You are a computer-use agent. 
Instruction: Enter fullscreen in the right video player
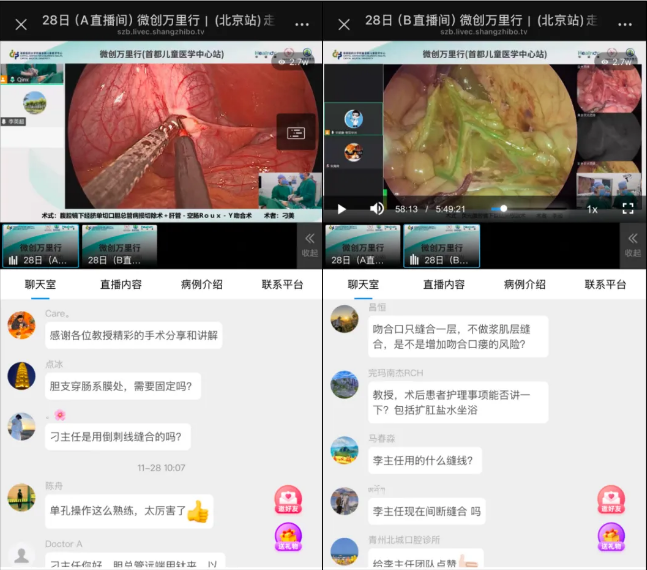[x=628, y=209]
